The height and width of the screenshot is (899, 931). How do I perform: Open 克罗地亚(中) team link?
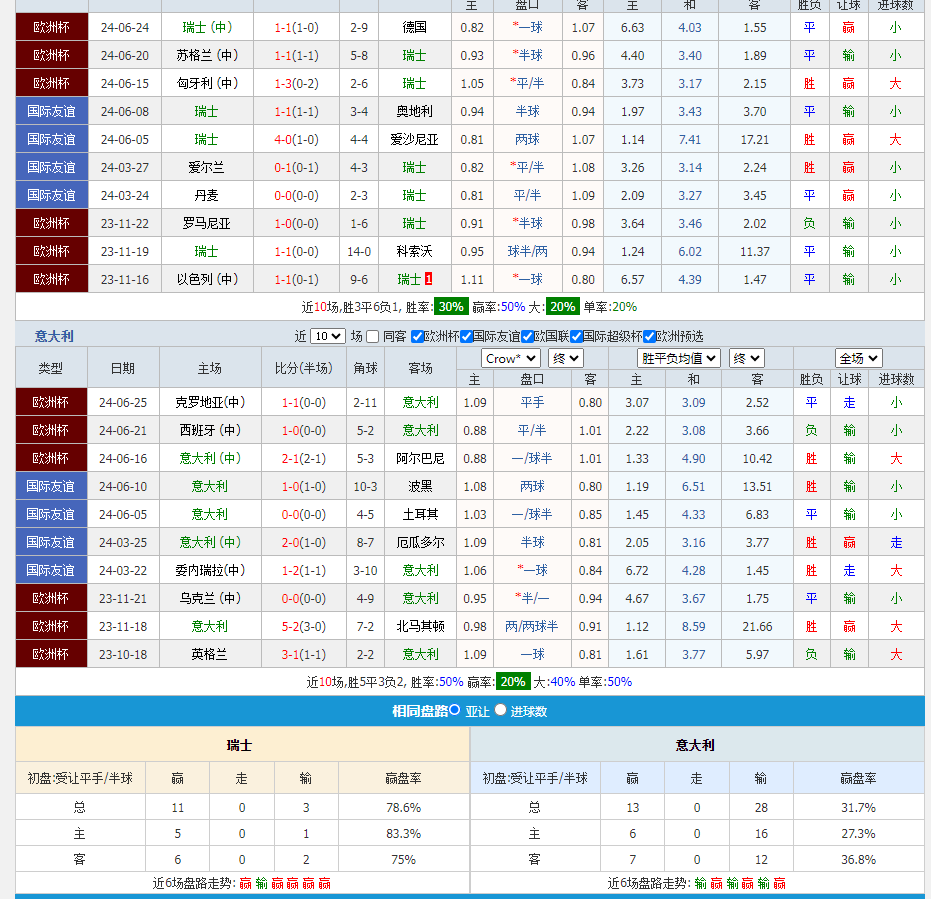pyautogui.click(x=210, y=403)
